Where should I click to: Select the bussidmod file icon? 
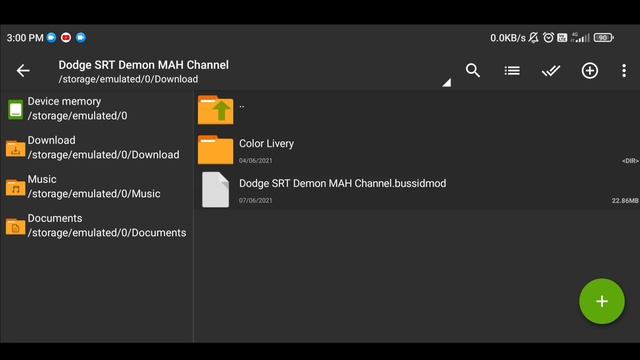(x=216, y=189)
